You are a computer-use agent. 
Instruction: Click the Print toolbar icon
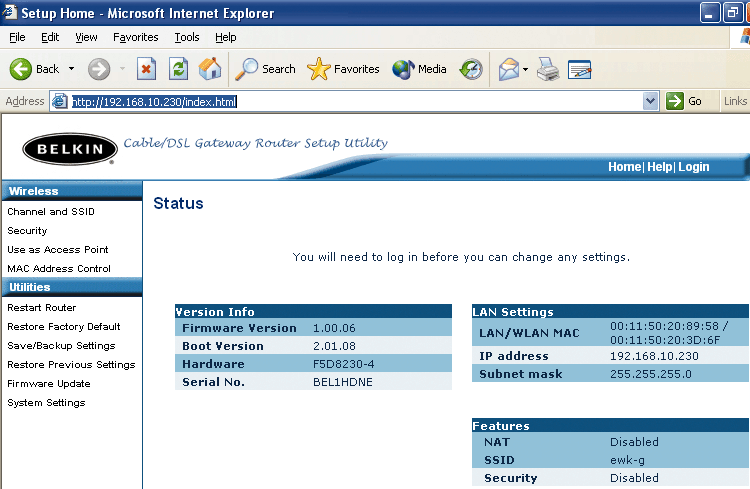point(547,69)
